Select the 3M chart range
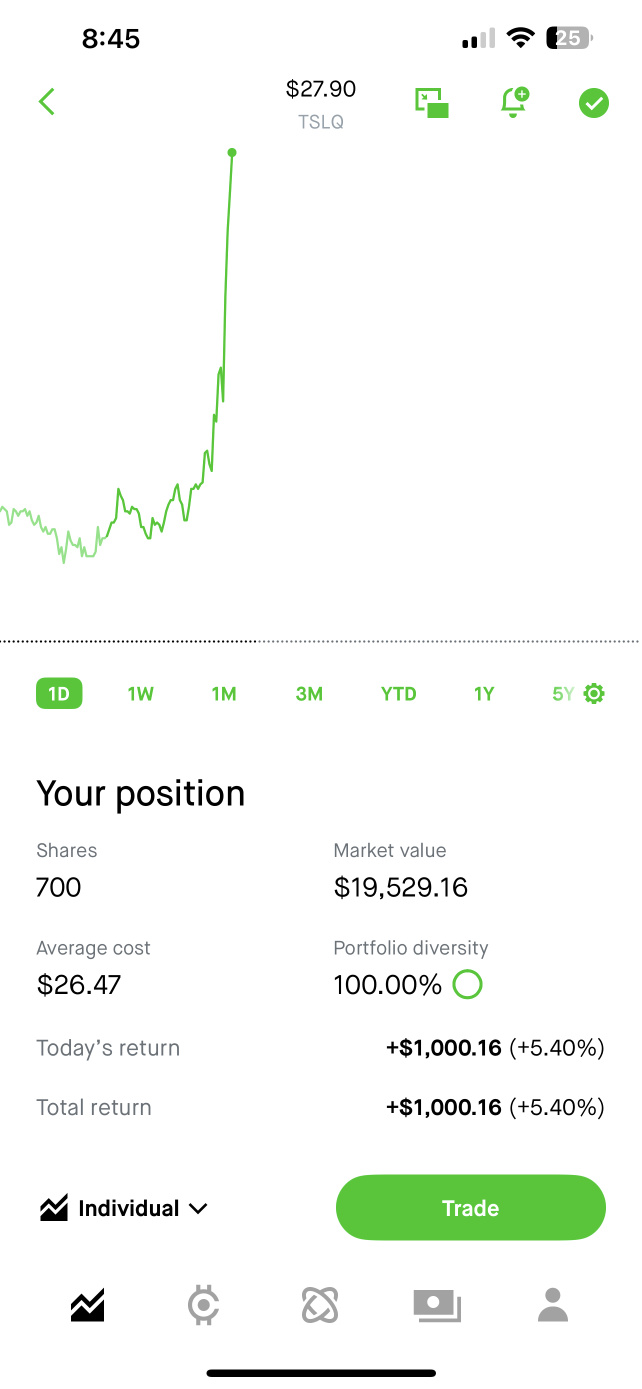The width and height of the screenshot is (642, 1389). [x=309, y=694]
